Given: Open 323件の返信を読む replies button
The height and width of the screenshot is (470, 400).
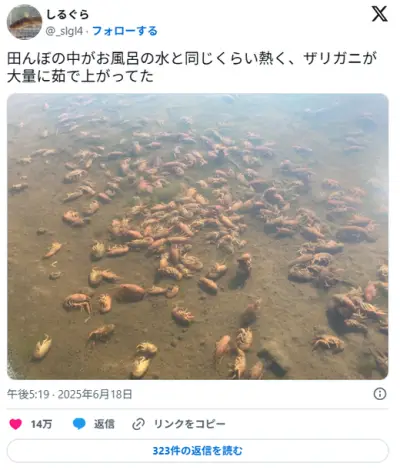Looking at the screenshot, I should pyautogui.click(x=198, y=451).
